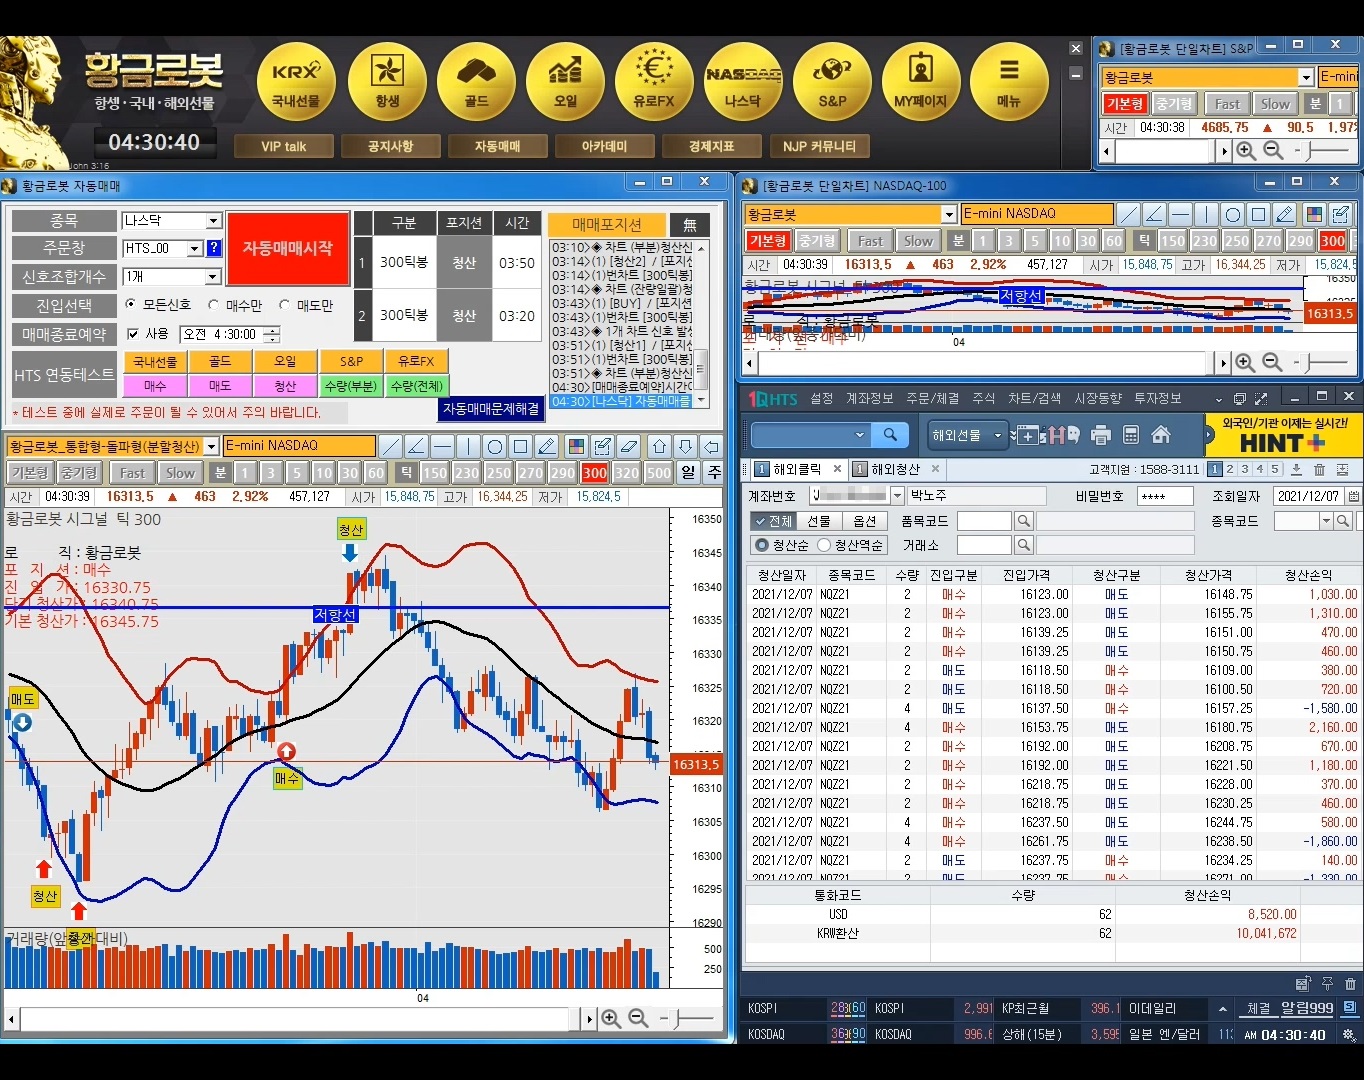Expand the 해외선물 dropdown in 1QHTS toolbar

coord(997,435)
